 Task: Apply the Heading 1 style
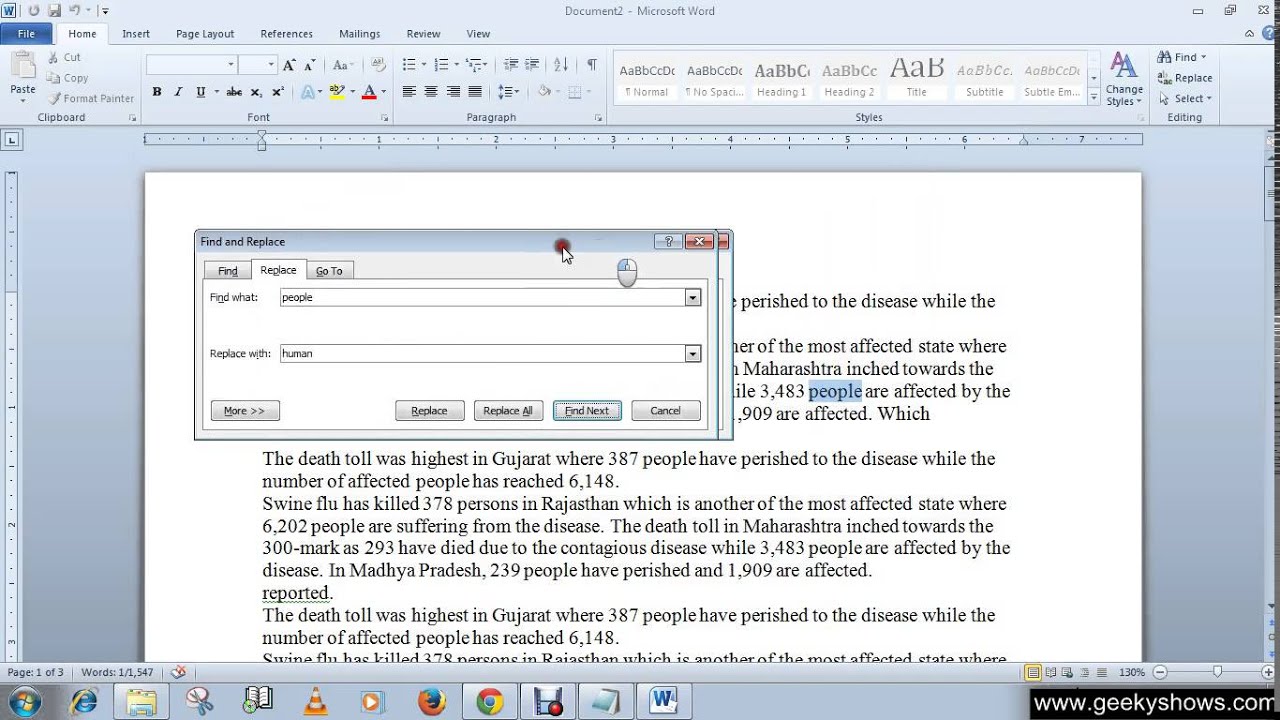(x=781, y=80)
